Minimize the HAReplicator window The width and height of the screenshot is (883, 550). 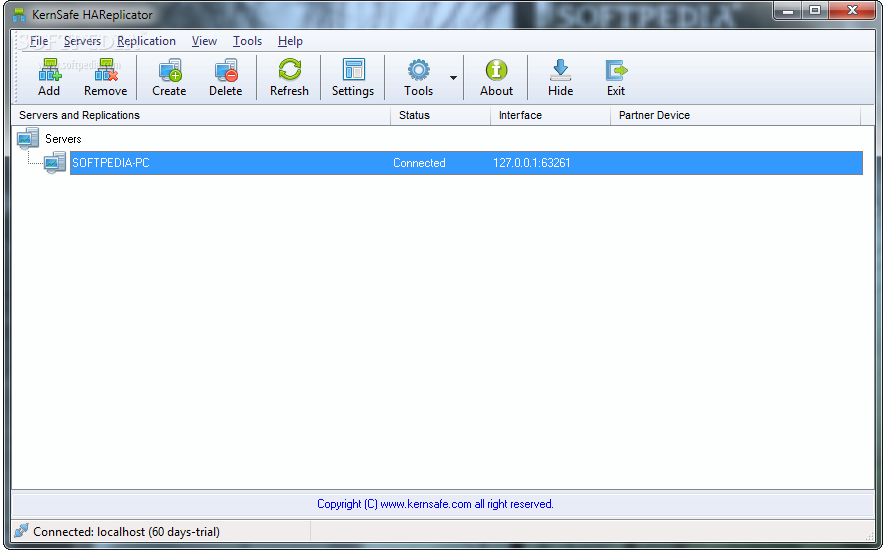click(788, 11)
